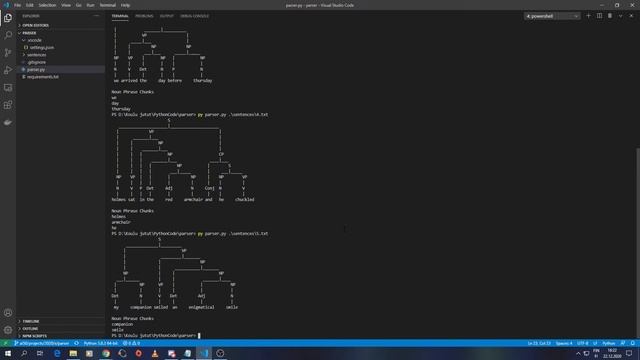Open the Run and Debug view
Viewport: 640px width, 360px height.
(x=8, y=70)
